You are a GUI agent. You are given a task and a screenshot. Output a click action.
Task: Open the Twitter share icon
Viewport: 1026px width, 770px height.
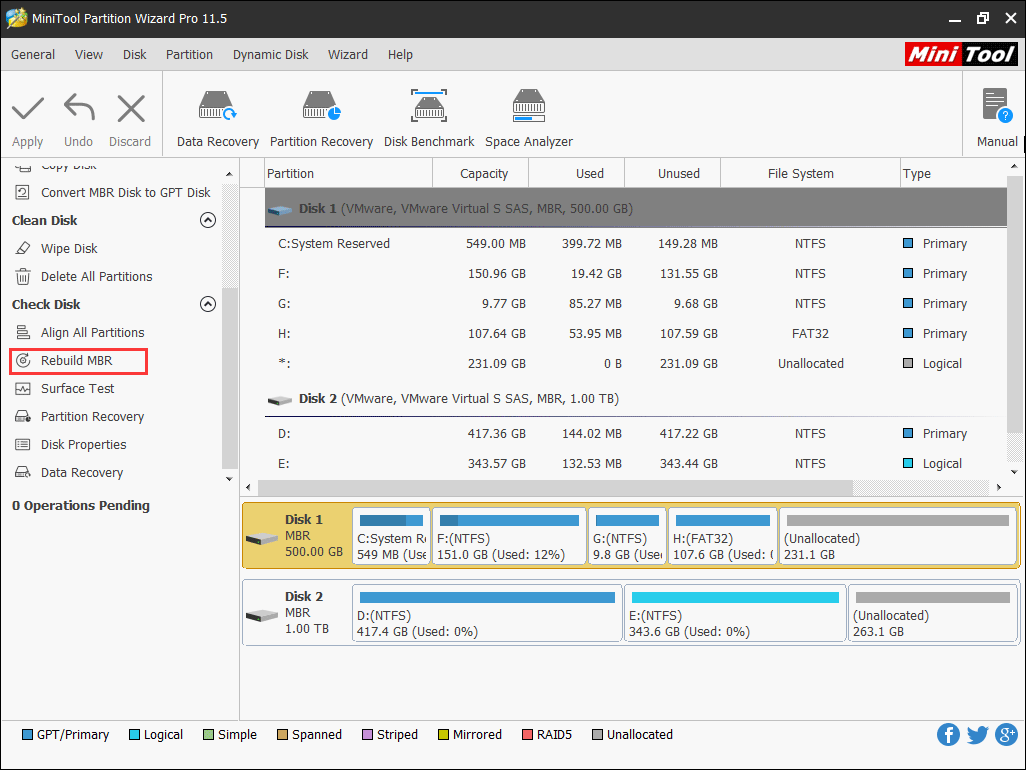coord(978,735)
